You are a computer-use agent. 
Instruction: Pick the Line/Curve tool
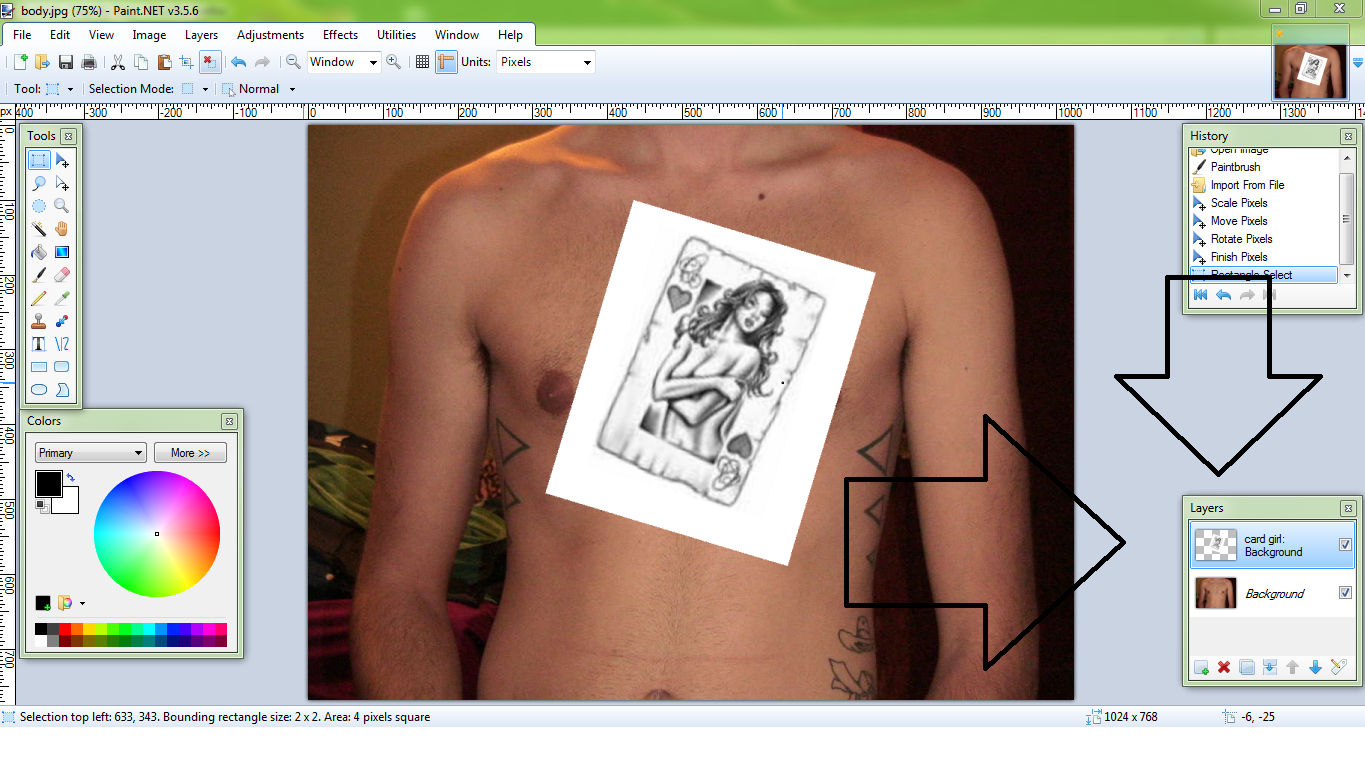[x=62, y=344]
